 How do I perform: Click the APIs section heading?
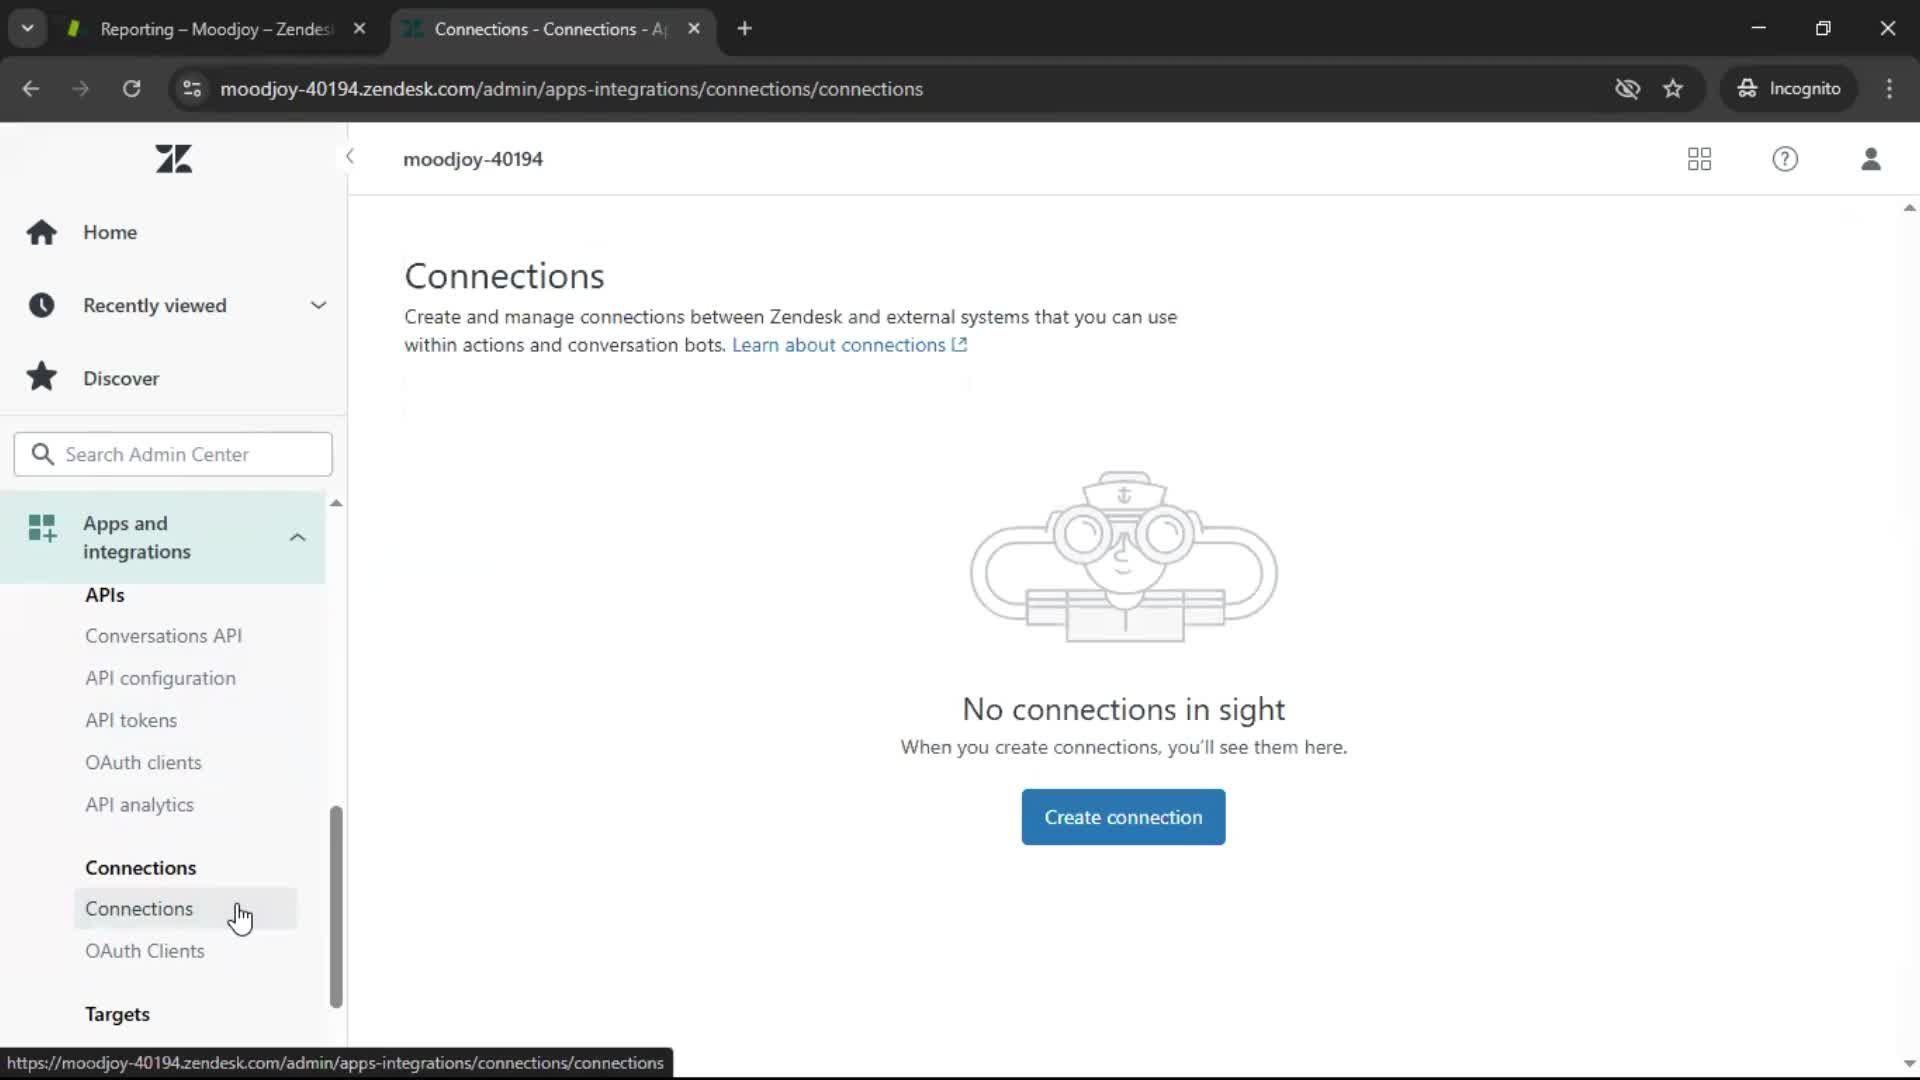105,595
